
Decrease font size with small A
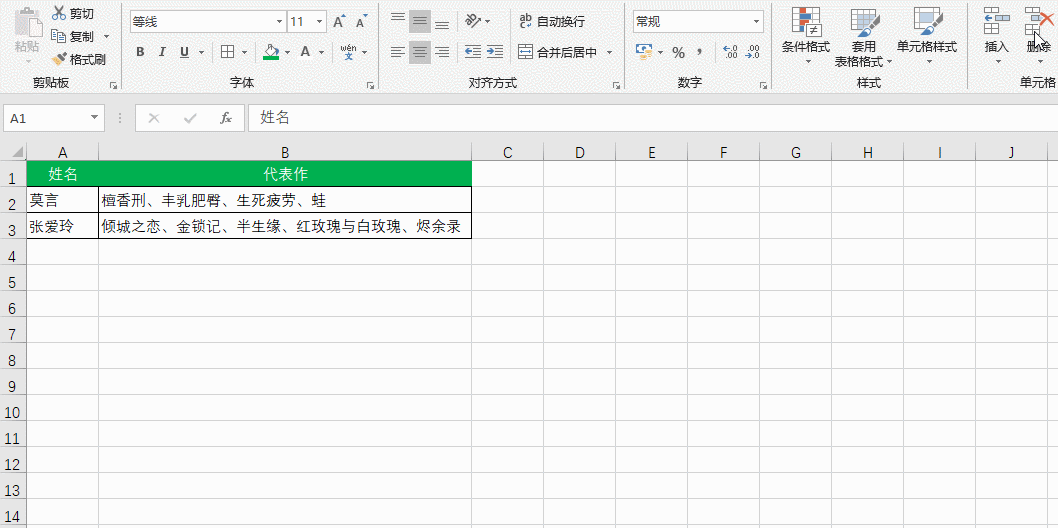click(x=362, y=22)
